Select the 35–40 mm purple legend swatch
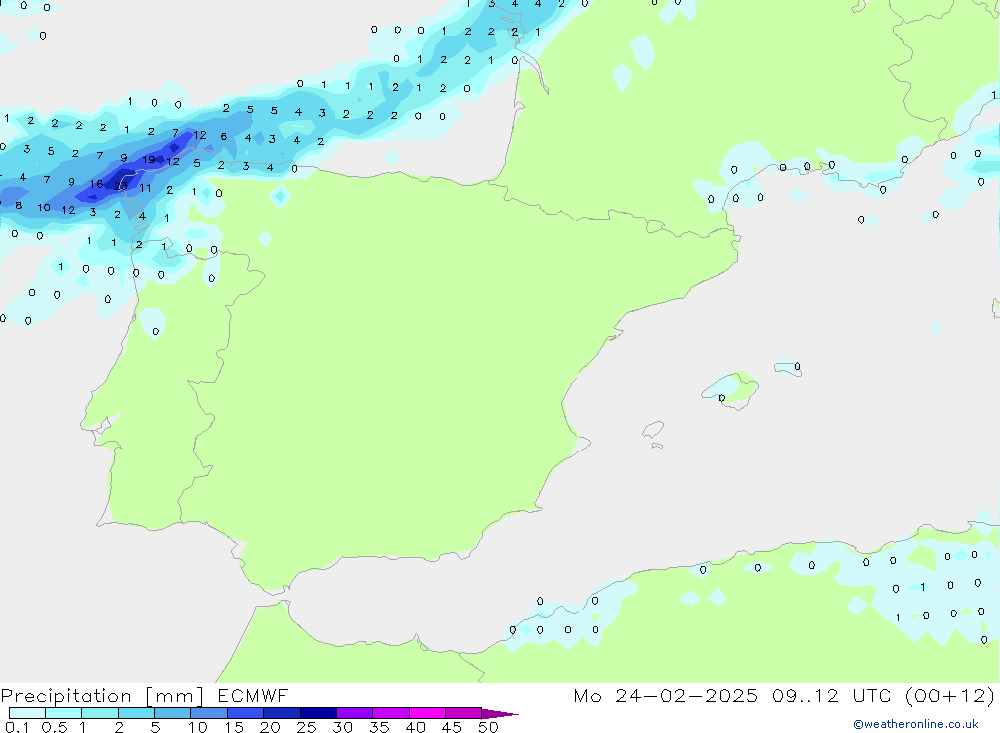Screen dimensions: 1000x733 (391, 713)
